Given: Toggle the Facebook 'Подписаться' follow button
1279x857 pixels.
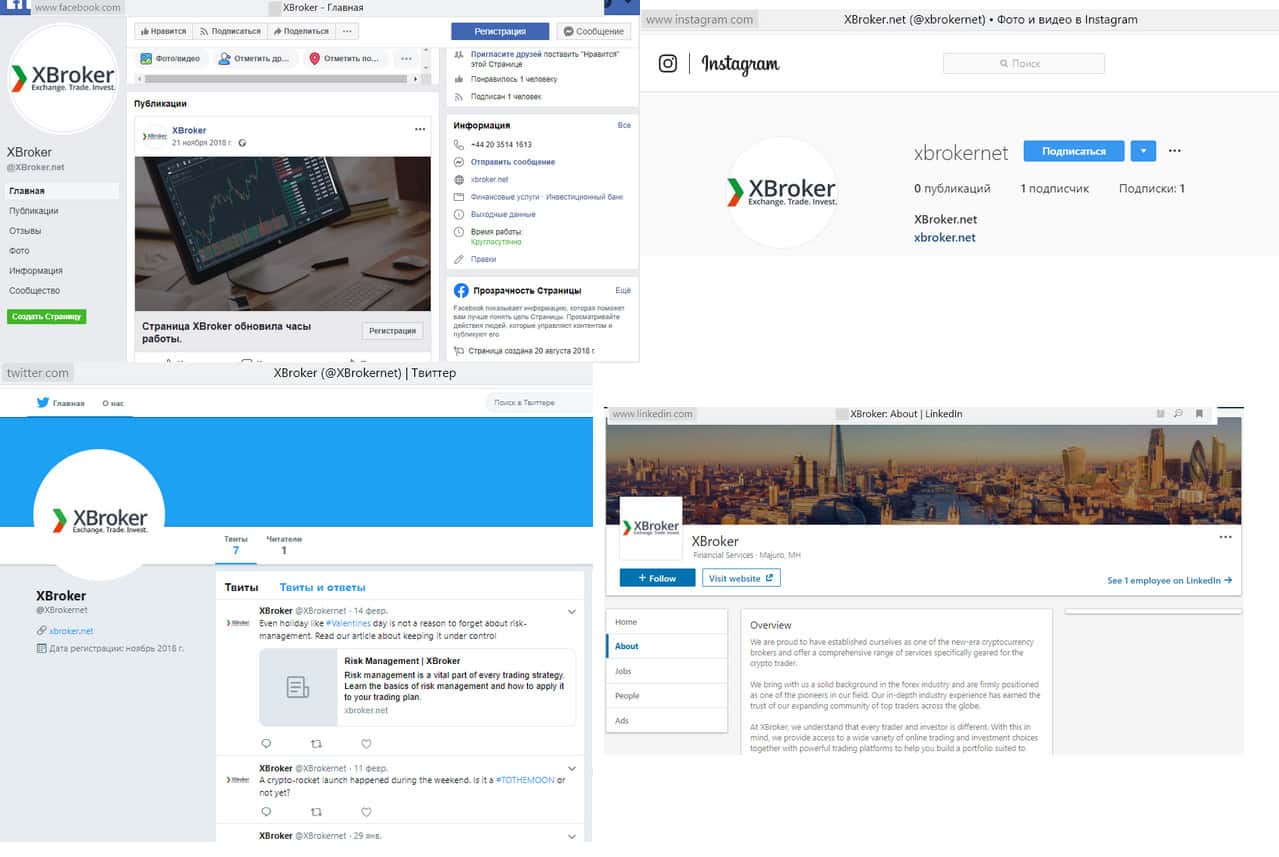Looking at the screenshot, I should click(x=229, y=31).
